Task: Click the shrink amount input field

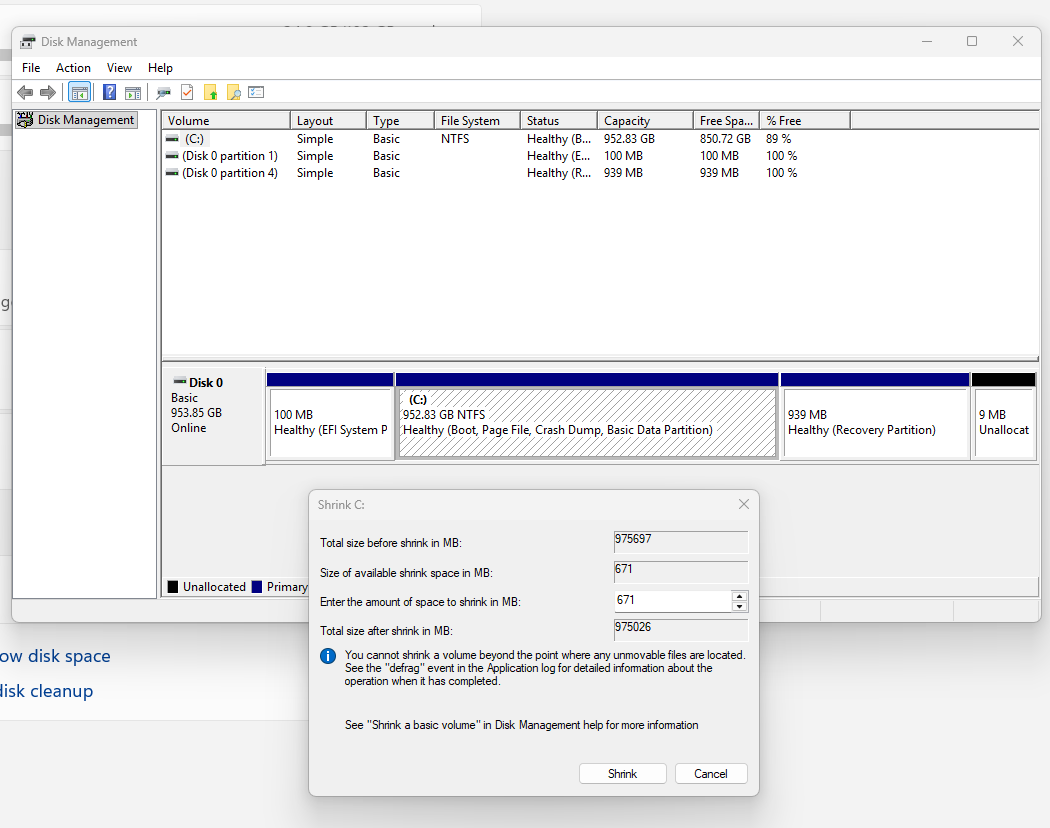Action: tap(672, 601)
